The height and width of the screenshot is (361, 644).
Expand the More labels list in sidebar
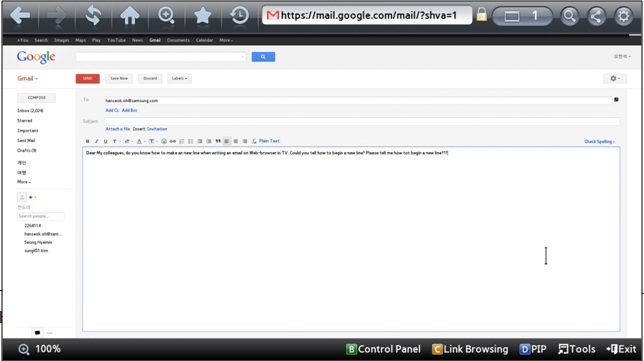(23, 182)
